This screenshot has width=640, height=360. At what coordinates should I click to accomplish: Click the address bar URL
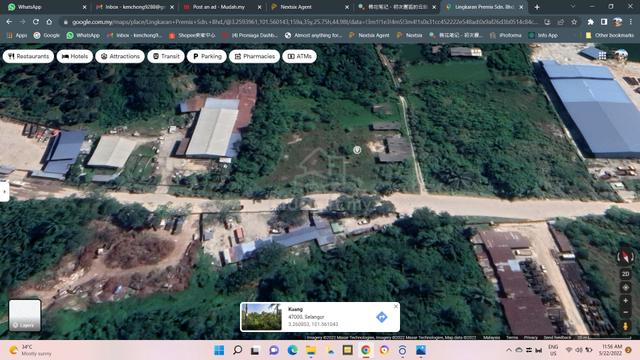304,22
